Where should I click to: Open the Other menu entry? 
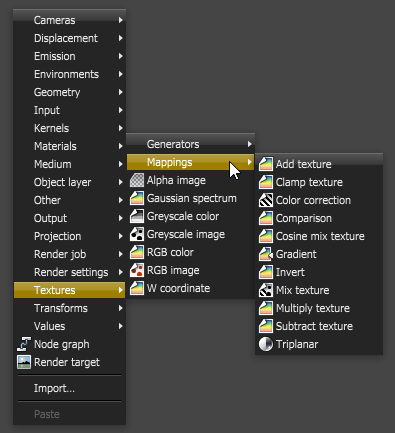pos(69,200)
